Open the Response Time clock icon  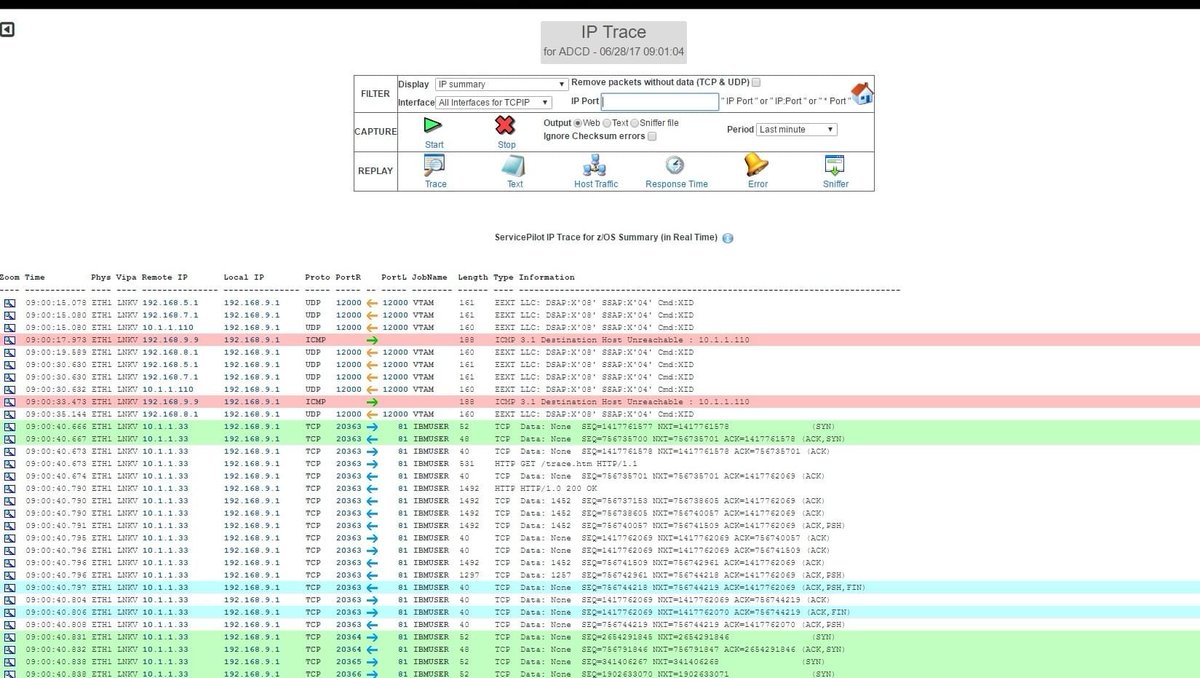675,165
